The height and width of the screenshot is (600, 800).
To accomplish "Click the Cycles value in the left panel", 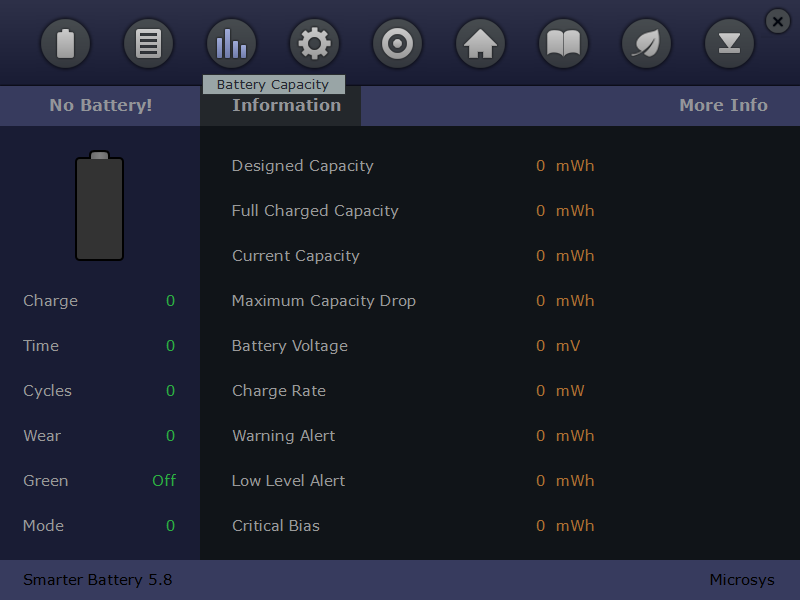I will click(170, 391).
